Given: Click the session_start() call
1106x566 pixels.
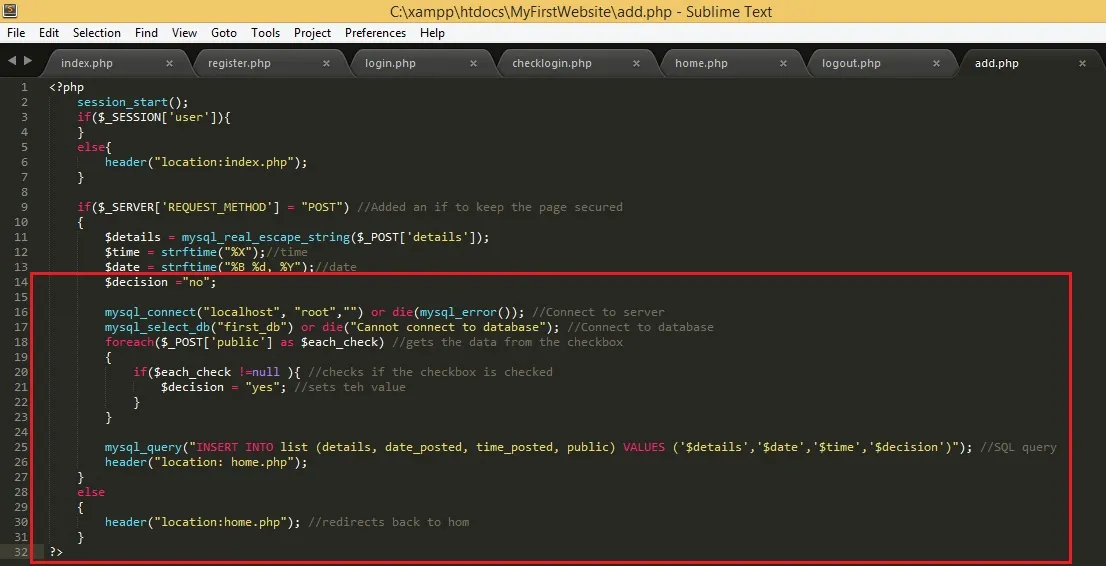Looking at the screenshot, I should 133,102.
